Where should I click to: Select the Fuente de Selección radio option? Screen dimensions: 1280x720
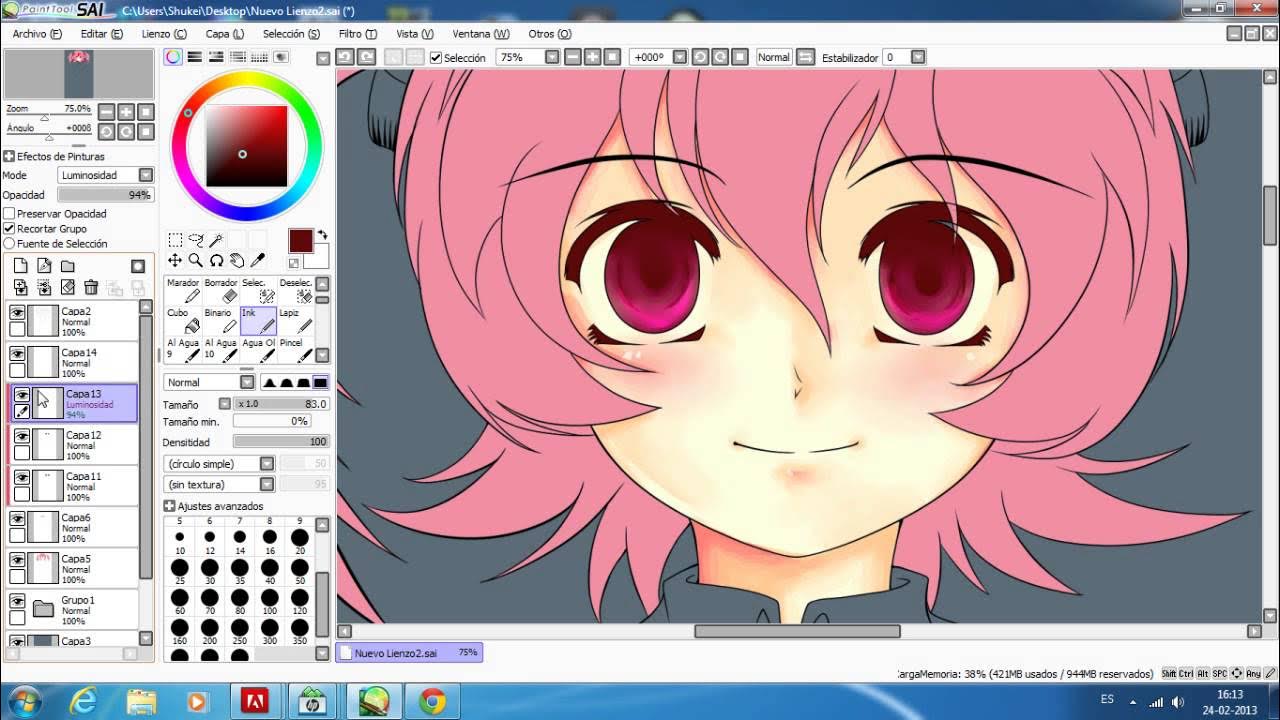click(9, 244)
